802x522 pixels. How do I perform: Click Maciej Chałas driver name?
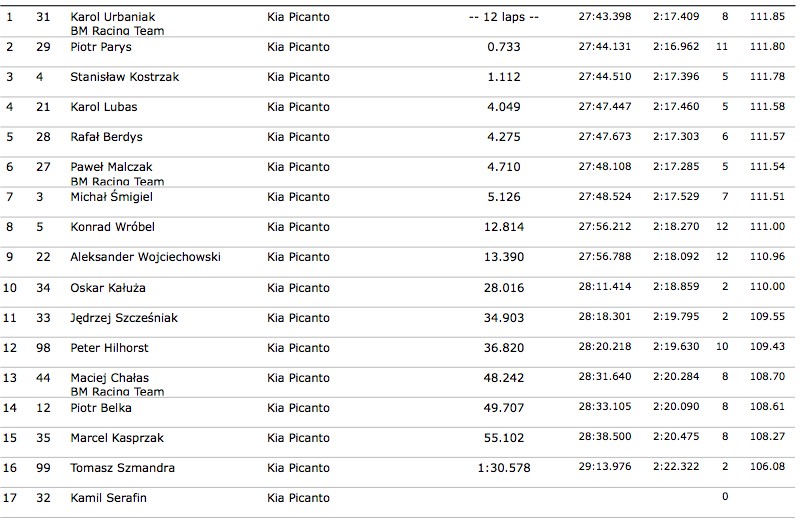(x=109, y=378)
